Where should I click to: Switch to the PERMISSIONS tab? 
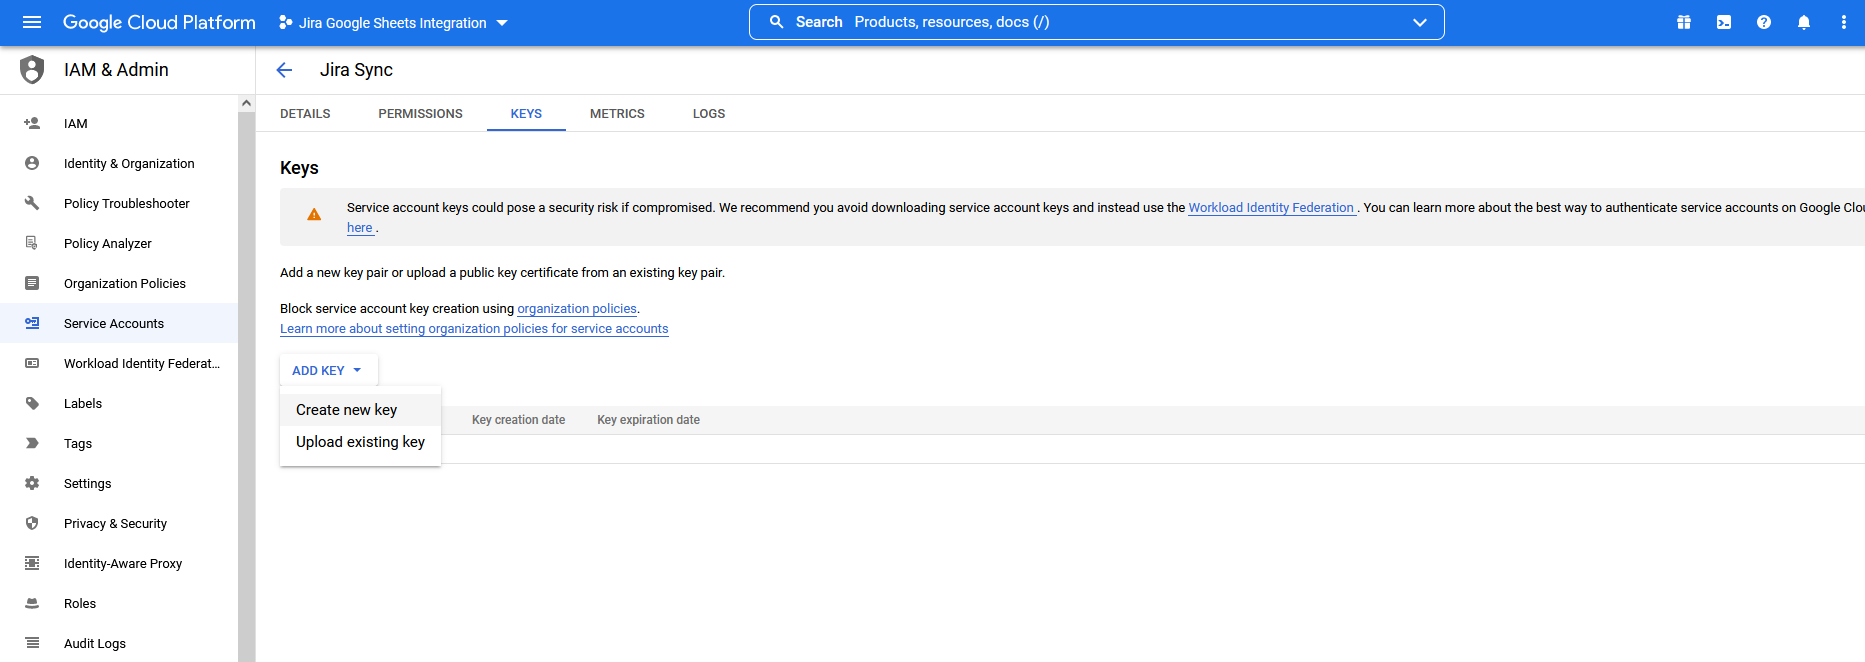coord(420,114)
